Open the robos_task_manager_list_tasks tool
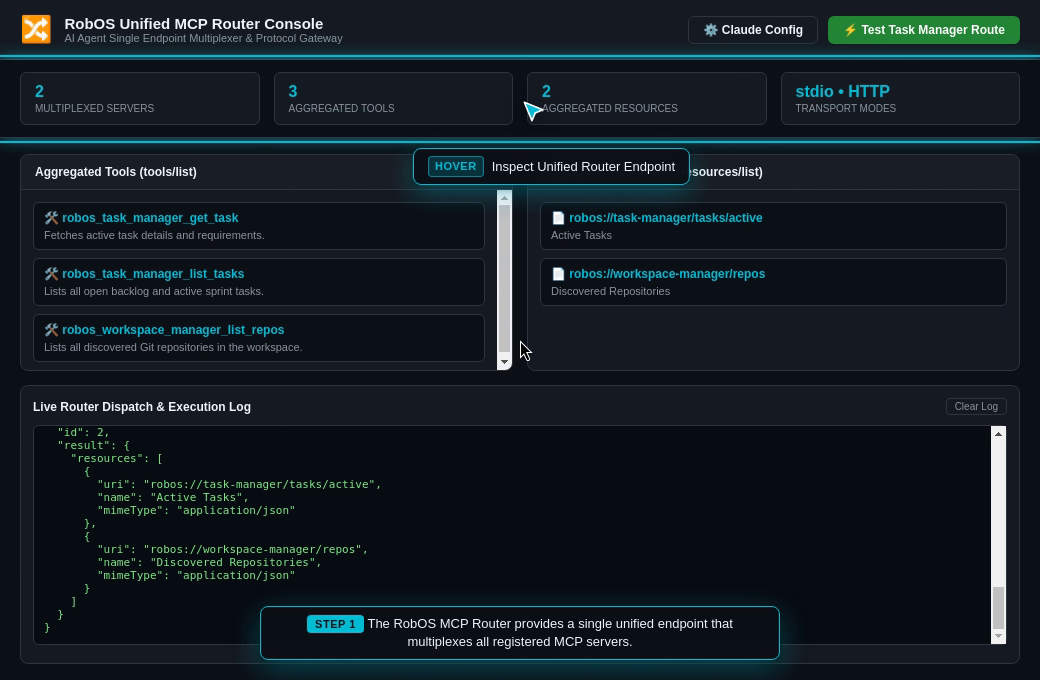 [259, 282]
